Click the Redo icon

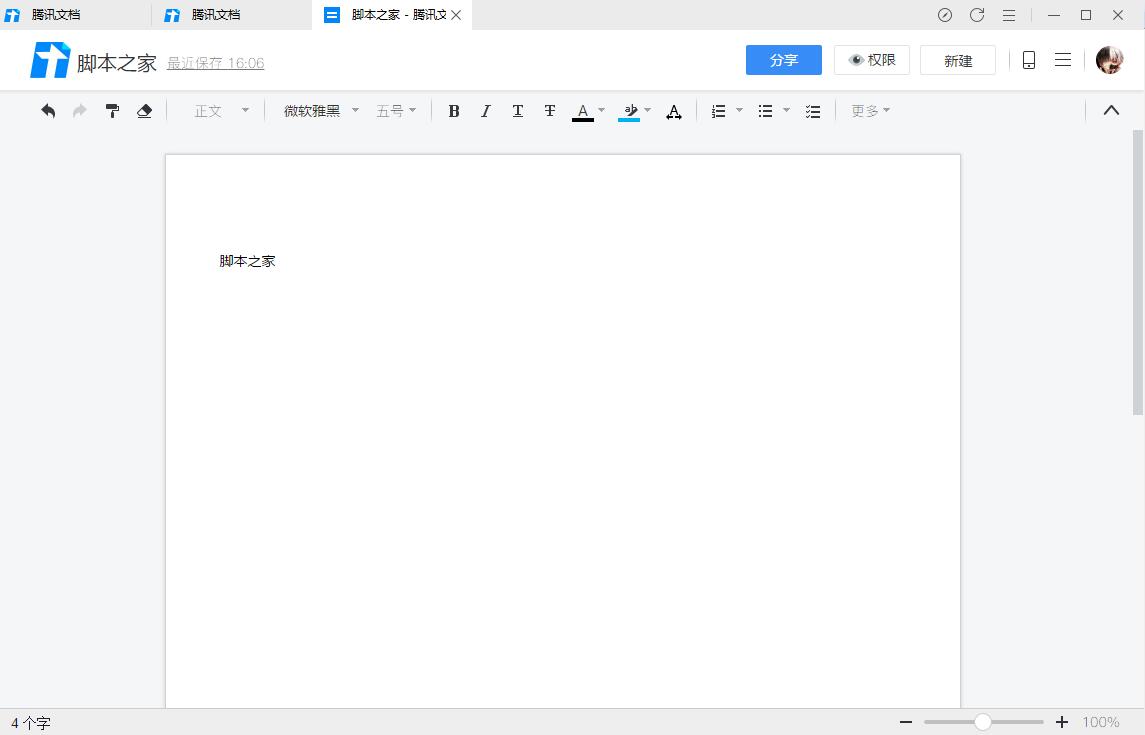click(x=79, y=110)
